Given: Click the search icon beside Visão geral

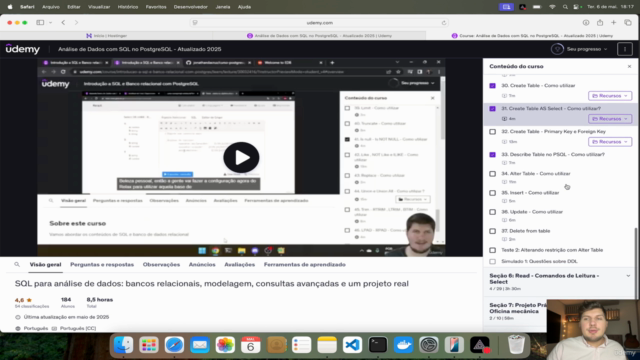Looking at the screenshot, I should coord(17,264).
